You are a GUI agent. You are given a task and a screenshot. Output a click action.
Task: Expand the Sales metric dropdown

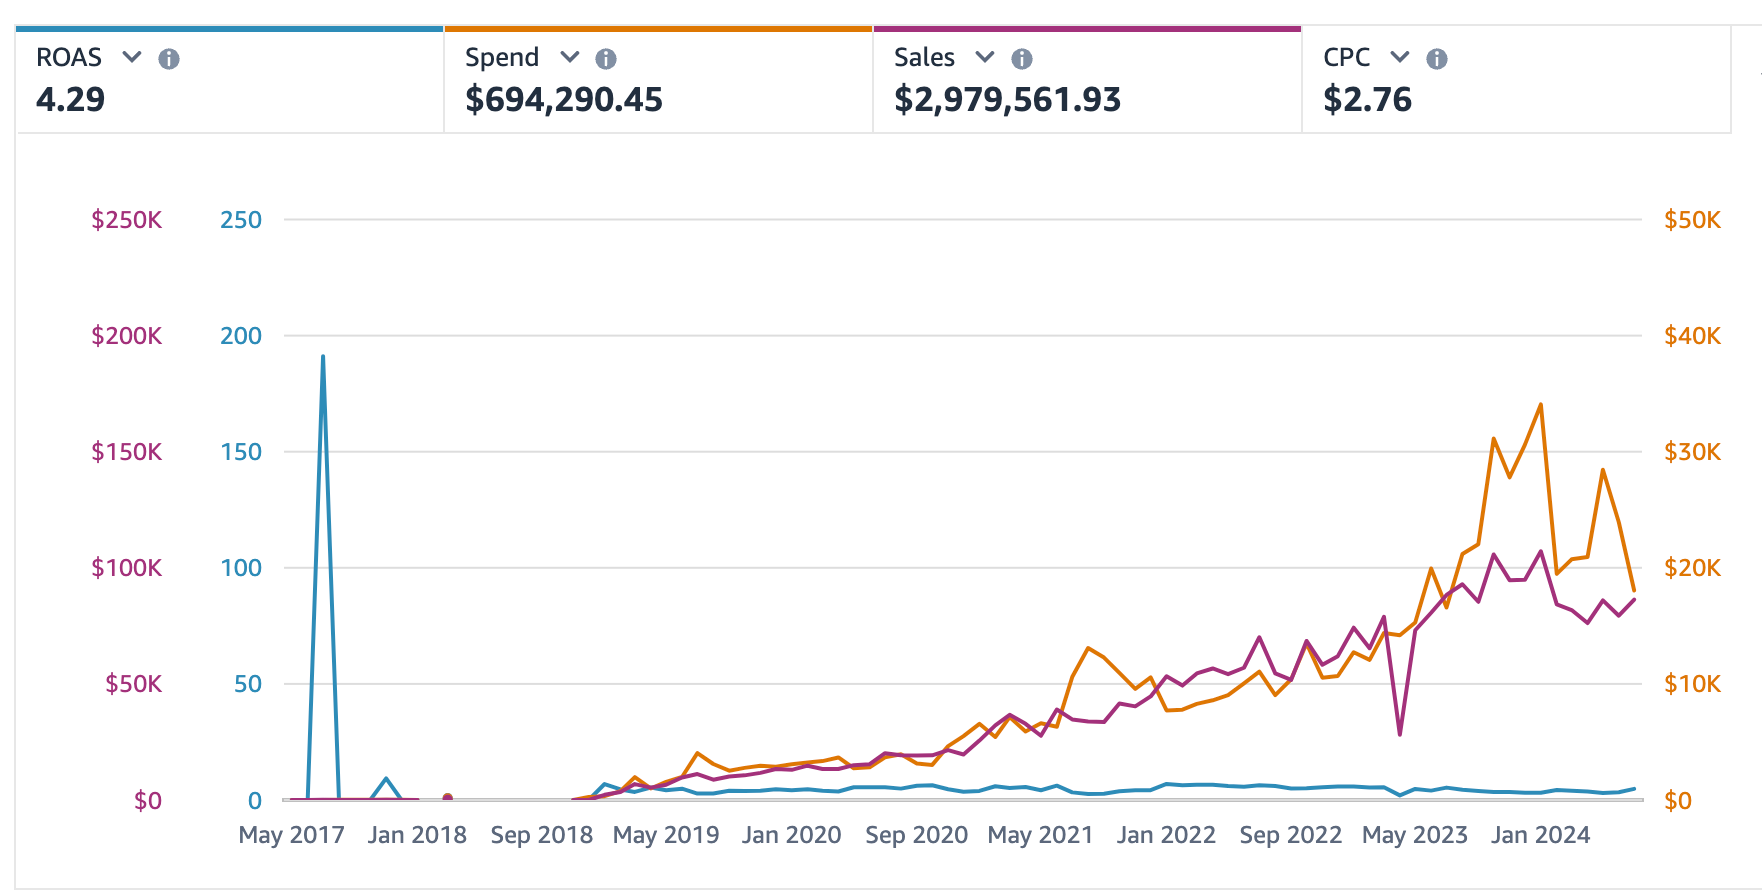pos(985,57)
